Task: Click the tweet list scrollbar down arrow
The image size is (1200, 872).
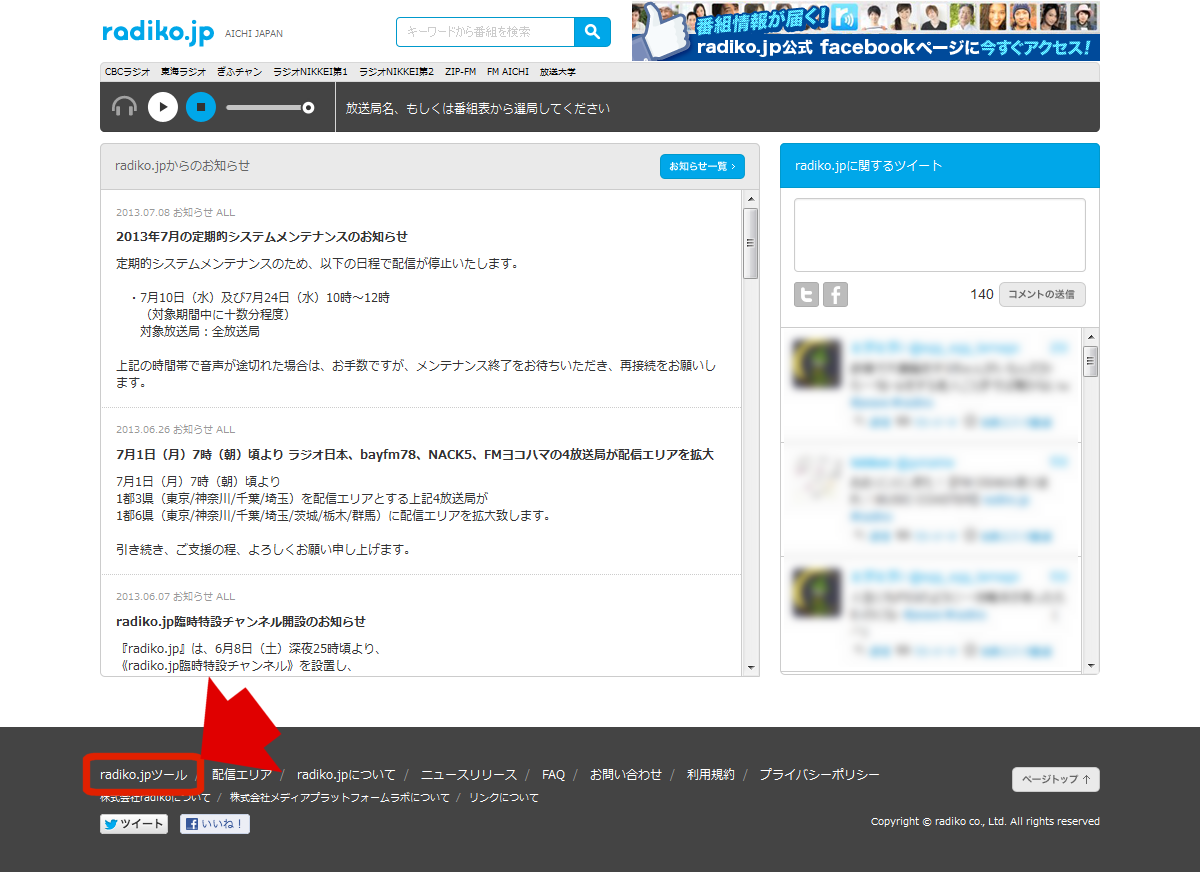Action: click(x=1091, y=665)
